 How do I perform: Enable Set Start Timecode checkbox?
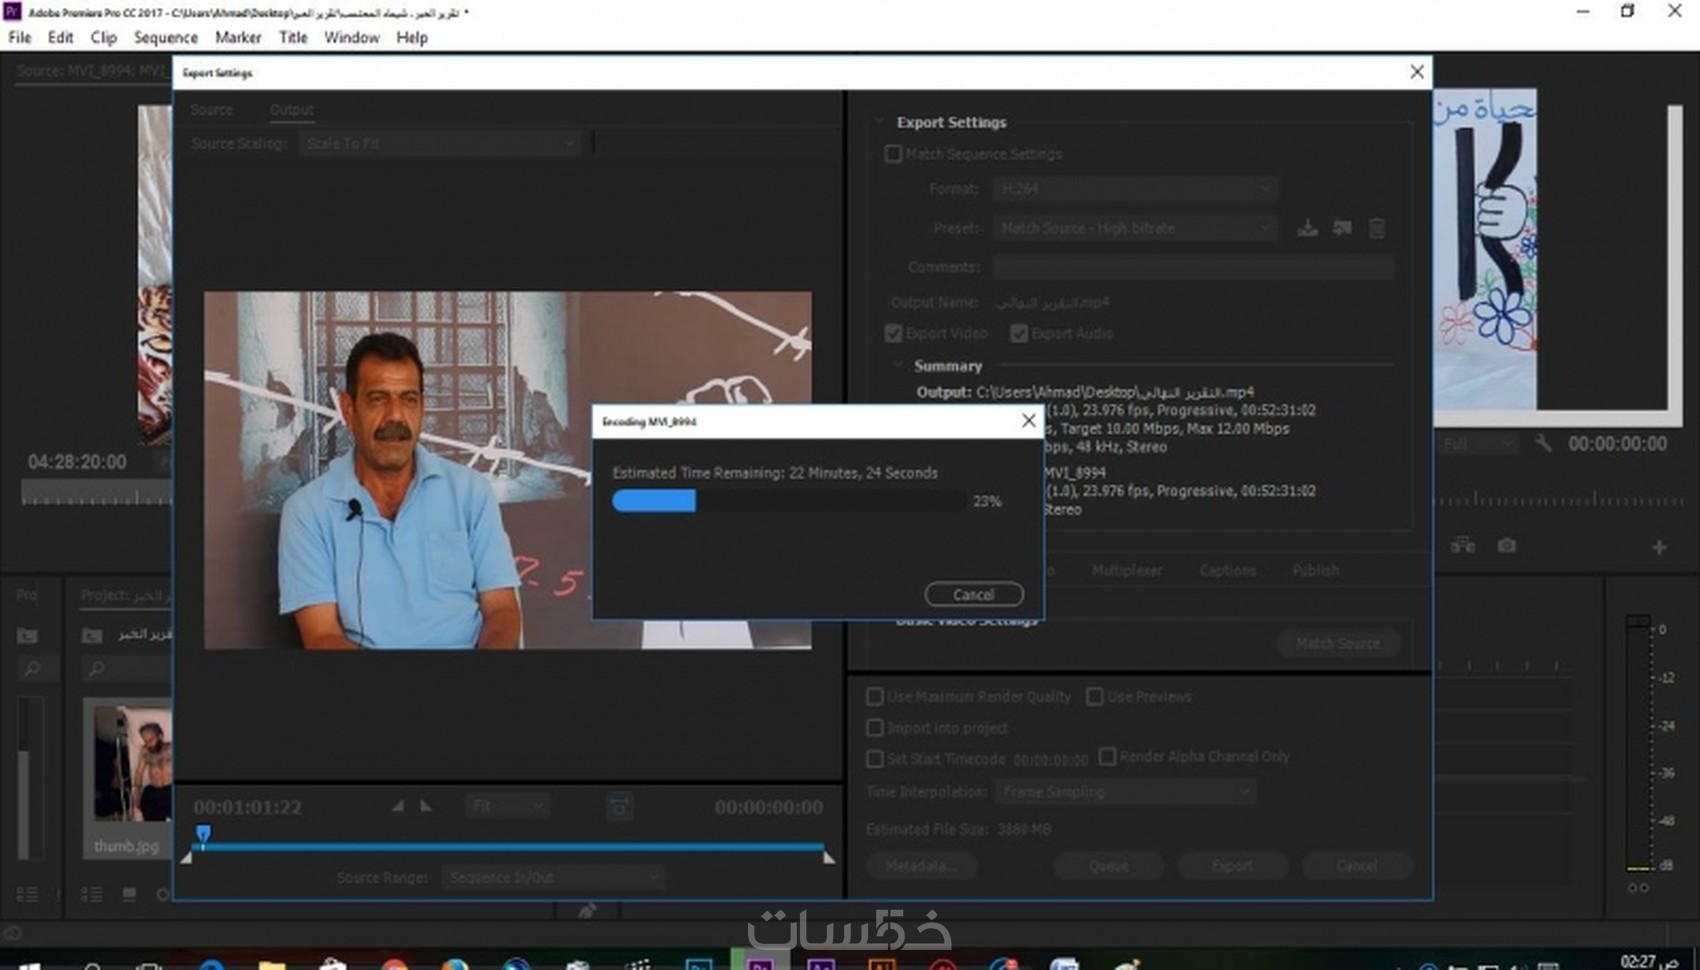click(875, 759)
